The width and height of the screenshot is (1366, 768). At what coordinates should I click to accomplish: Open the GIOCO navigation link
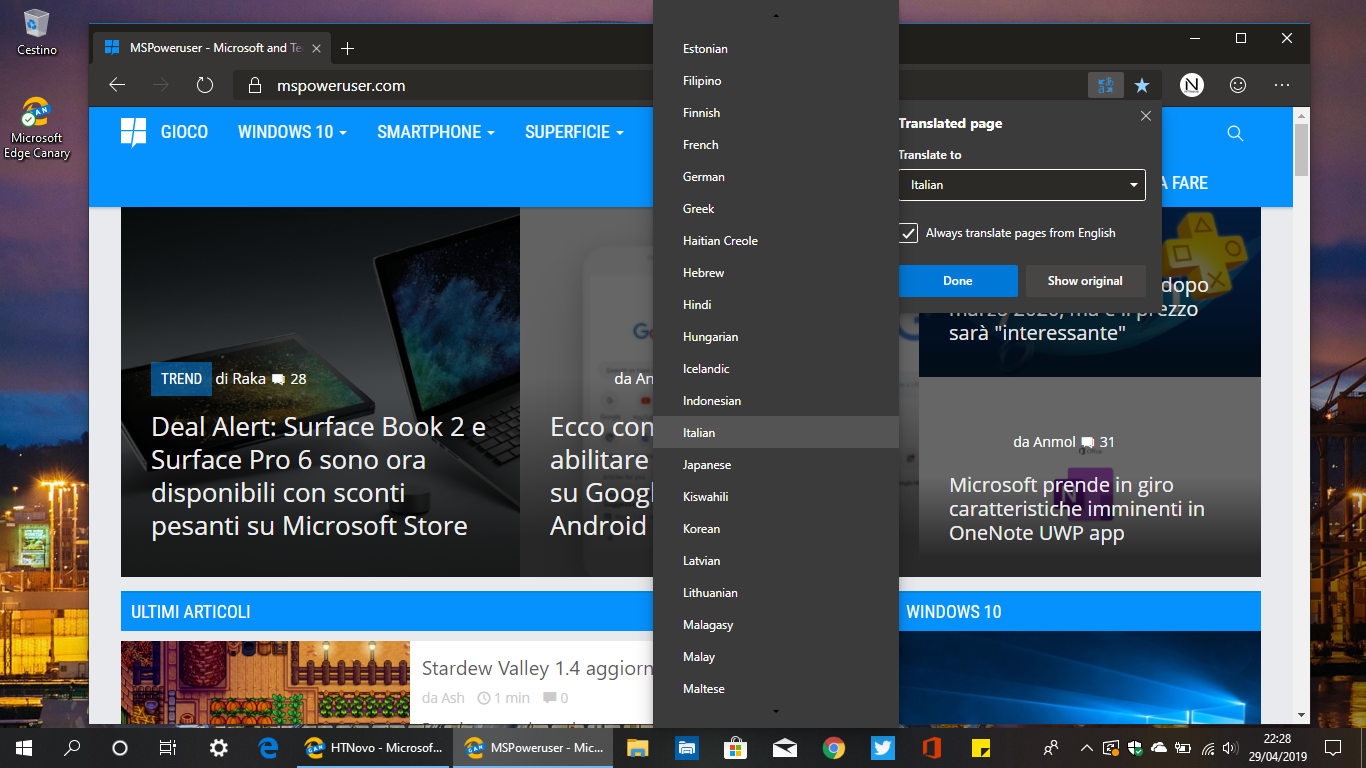184,132
